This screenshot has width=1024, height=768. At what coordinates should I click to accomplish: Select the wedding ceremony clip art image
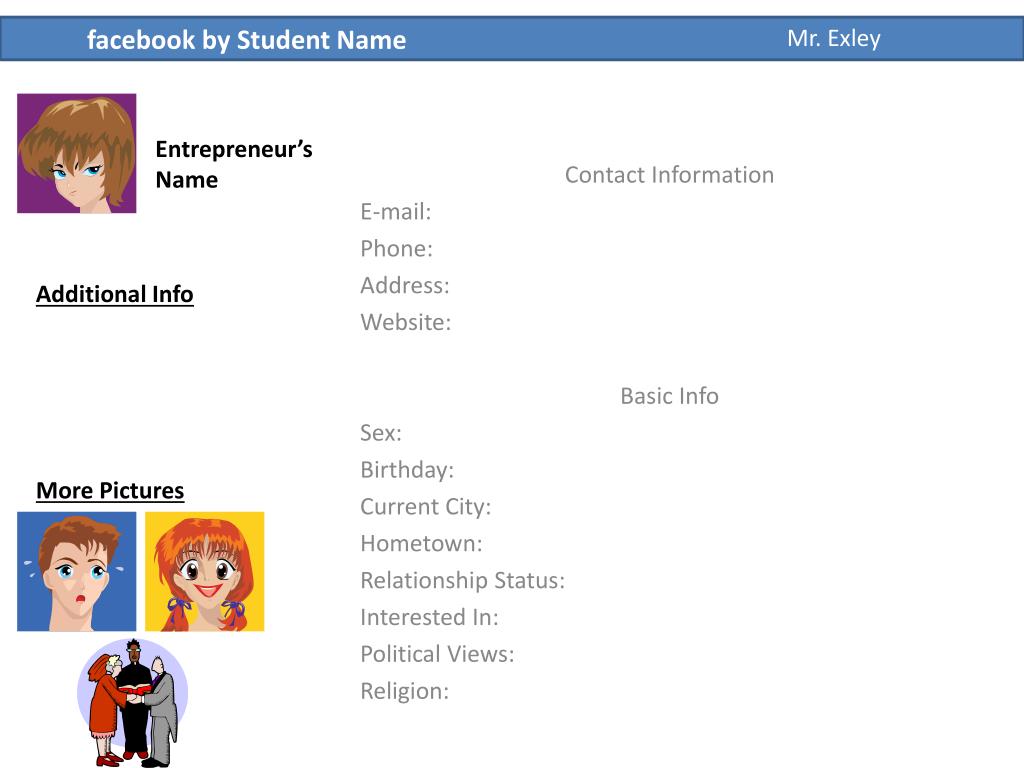tap(133, 703)
